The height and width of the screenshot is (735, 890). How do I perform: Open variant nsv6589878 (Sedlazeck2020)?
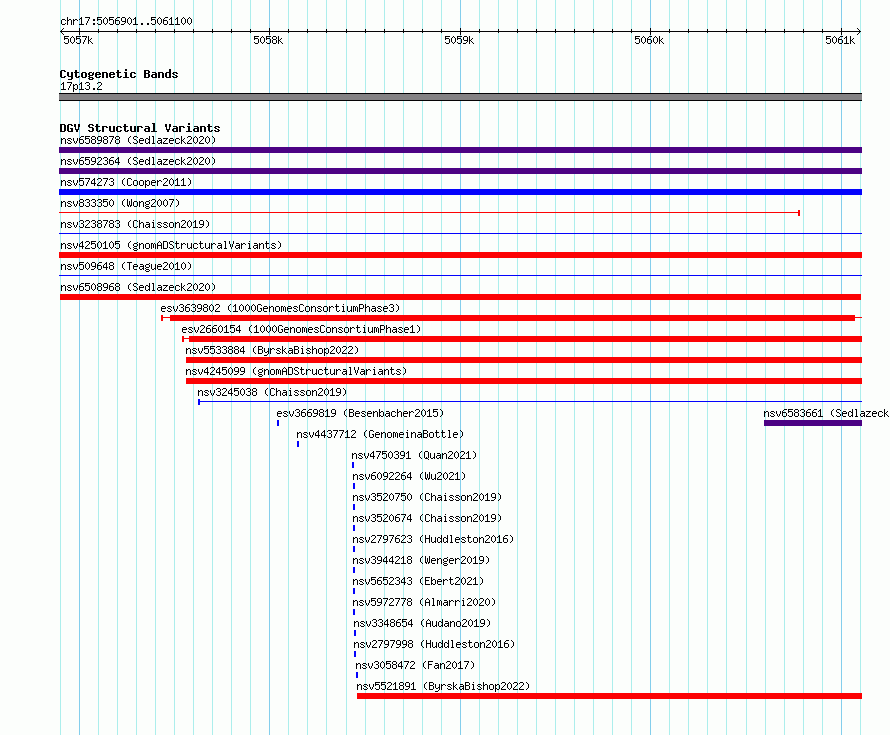138,140
